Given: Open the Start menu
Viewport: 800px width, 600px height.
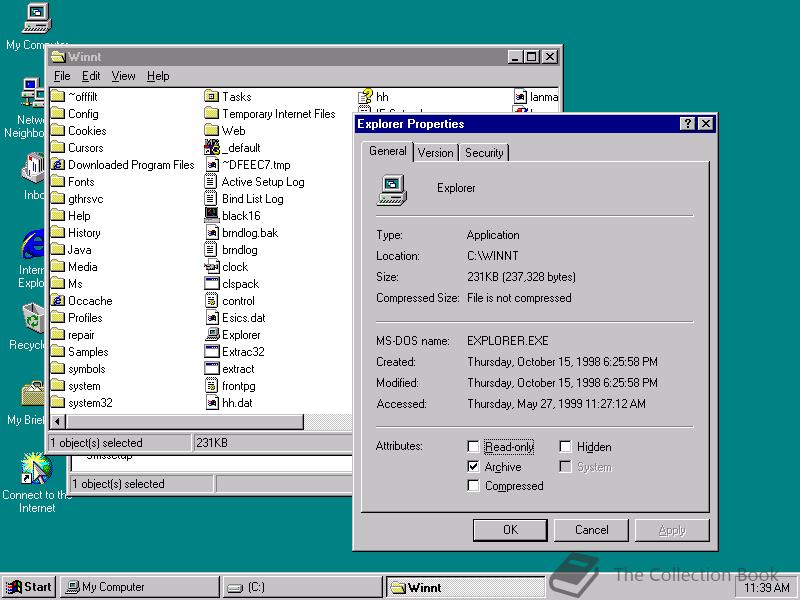Looking at the screenshot, I should 29,587.
